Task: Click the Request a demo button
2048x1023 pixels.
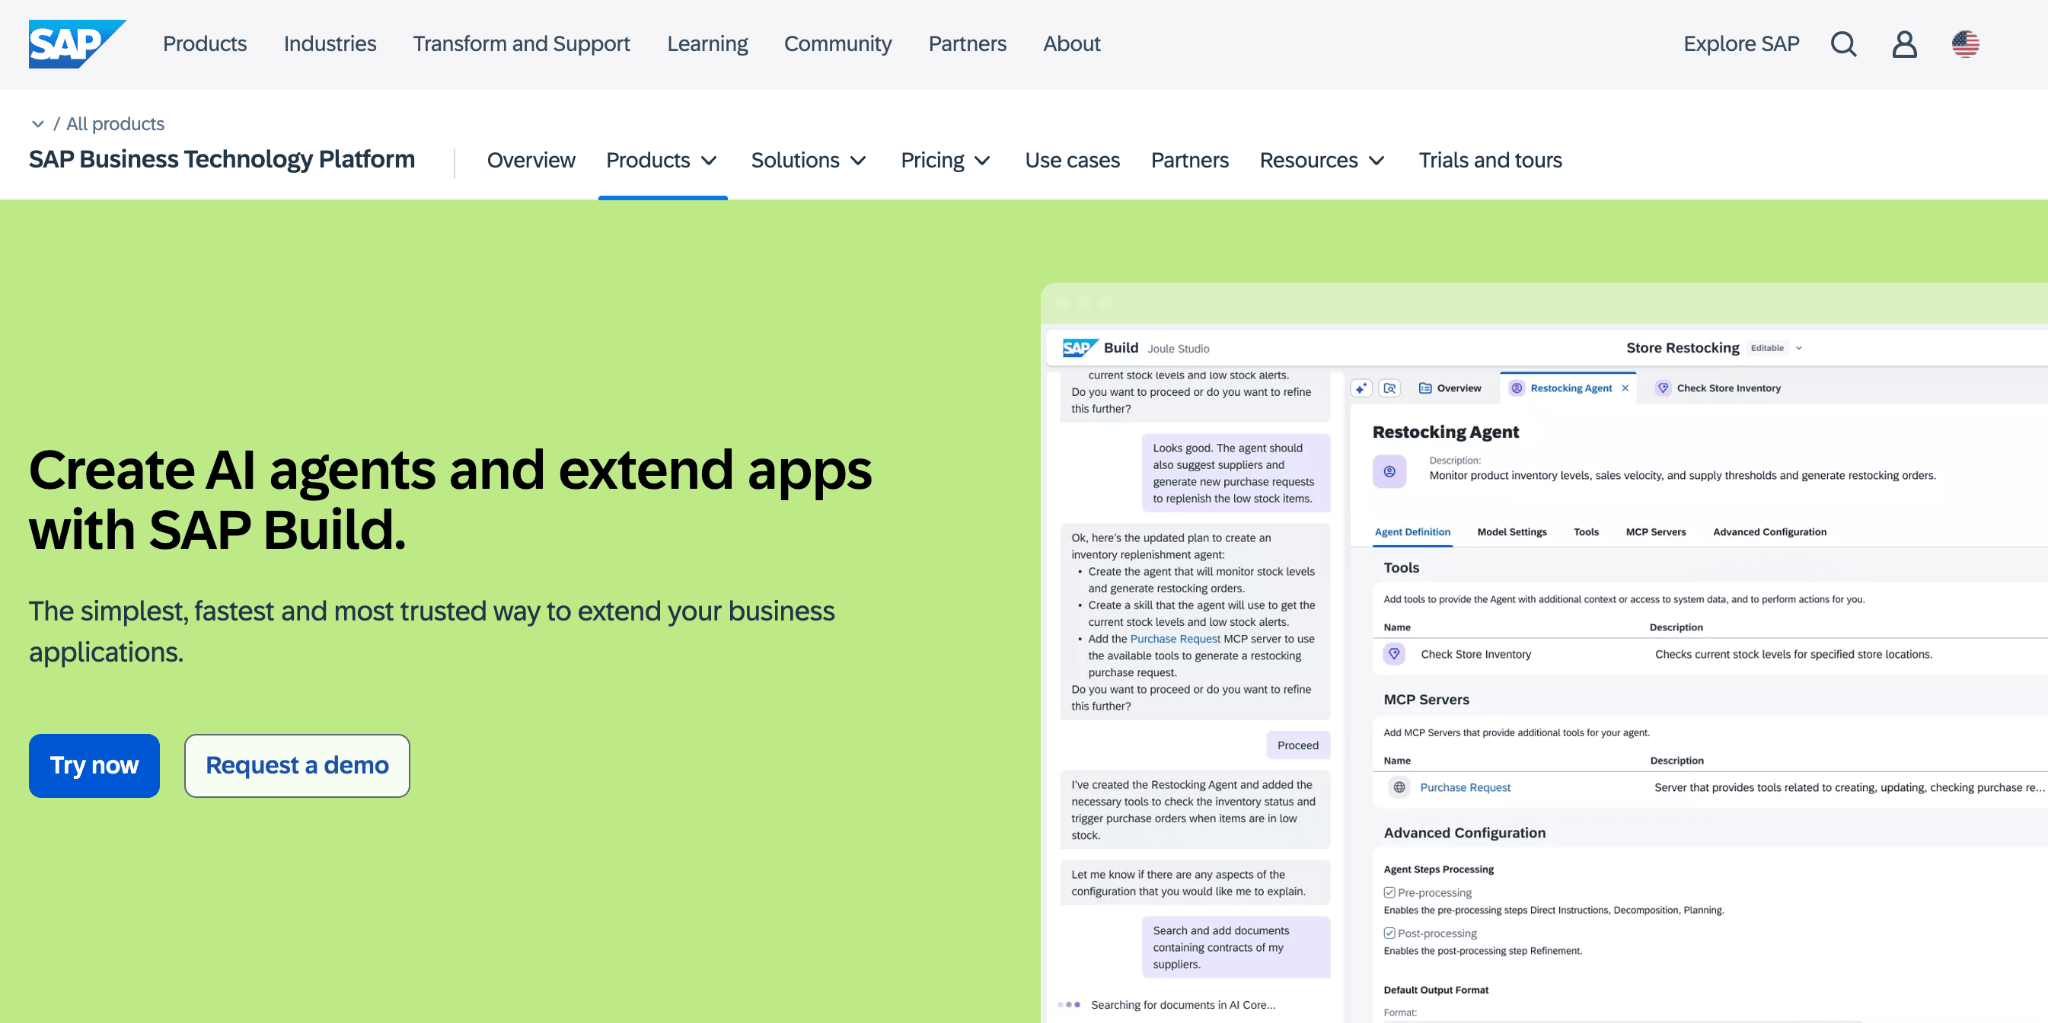Action: pyautogui.click(x=296, y=765)
